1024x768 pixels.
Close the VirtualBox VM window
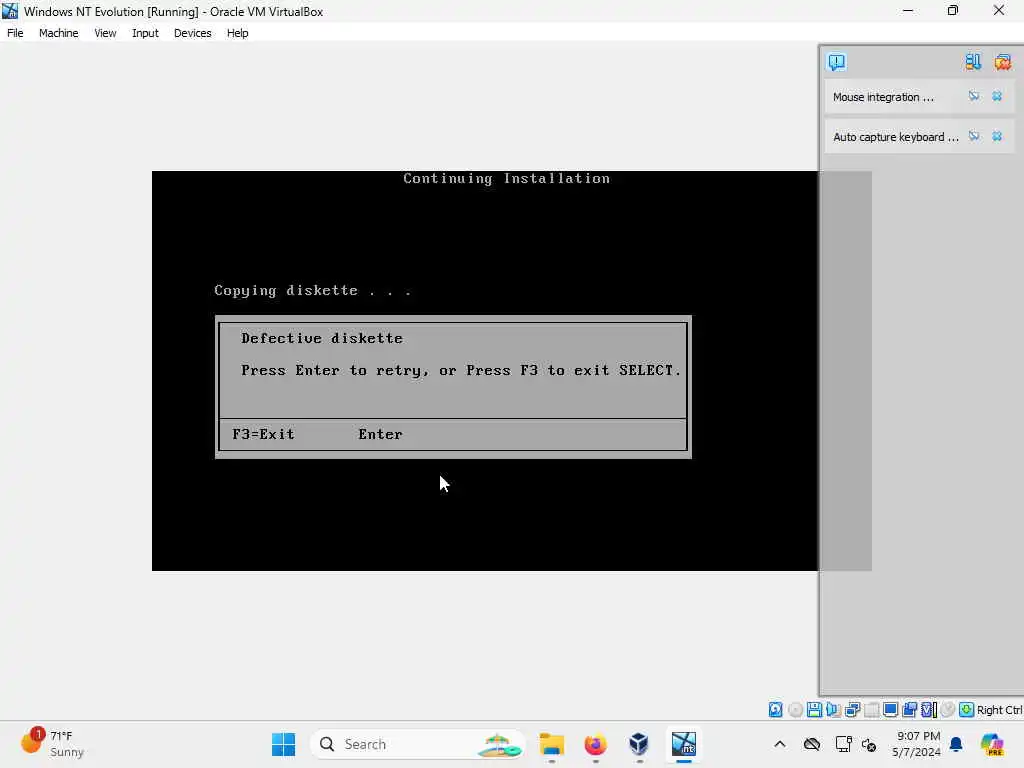pyautogui.click(x=999, y=10)
